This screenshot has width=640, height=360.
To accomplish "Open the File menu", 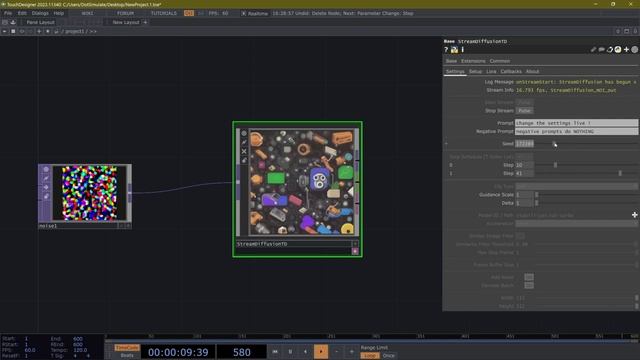I will click(8, 13).
